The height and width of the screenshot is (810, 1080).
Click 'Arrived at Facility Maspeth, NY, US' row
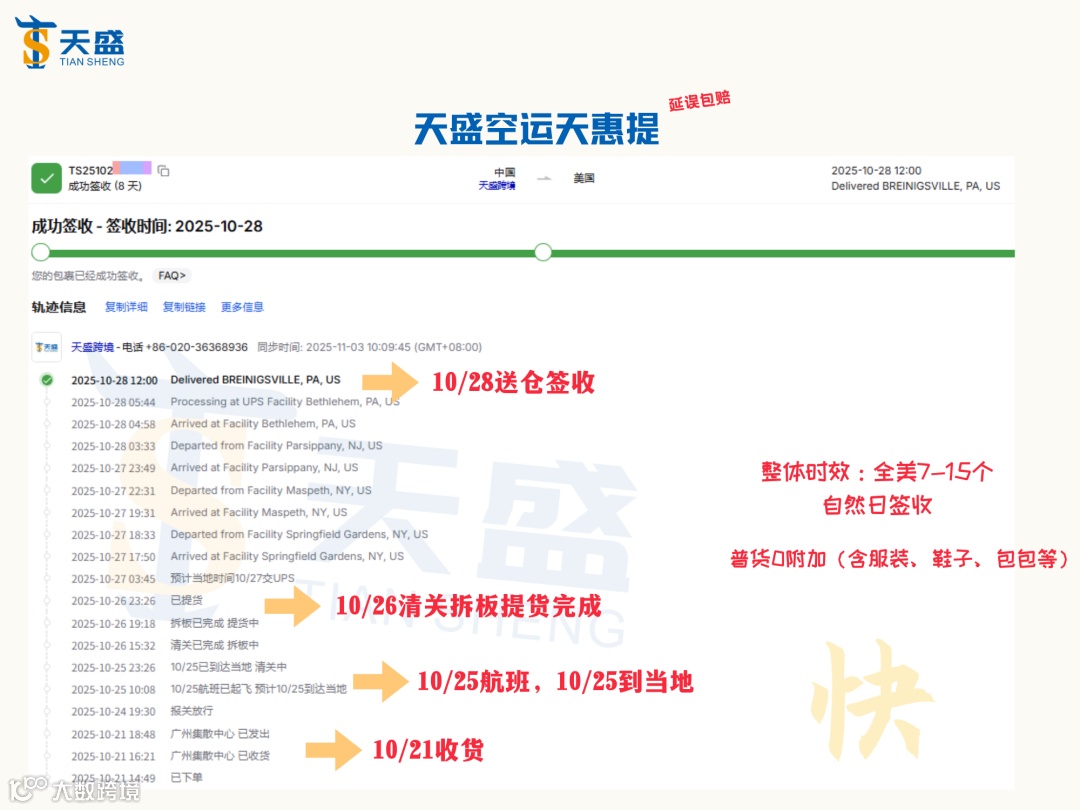(209, 512)
